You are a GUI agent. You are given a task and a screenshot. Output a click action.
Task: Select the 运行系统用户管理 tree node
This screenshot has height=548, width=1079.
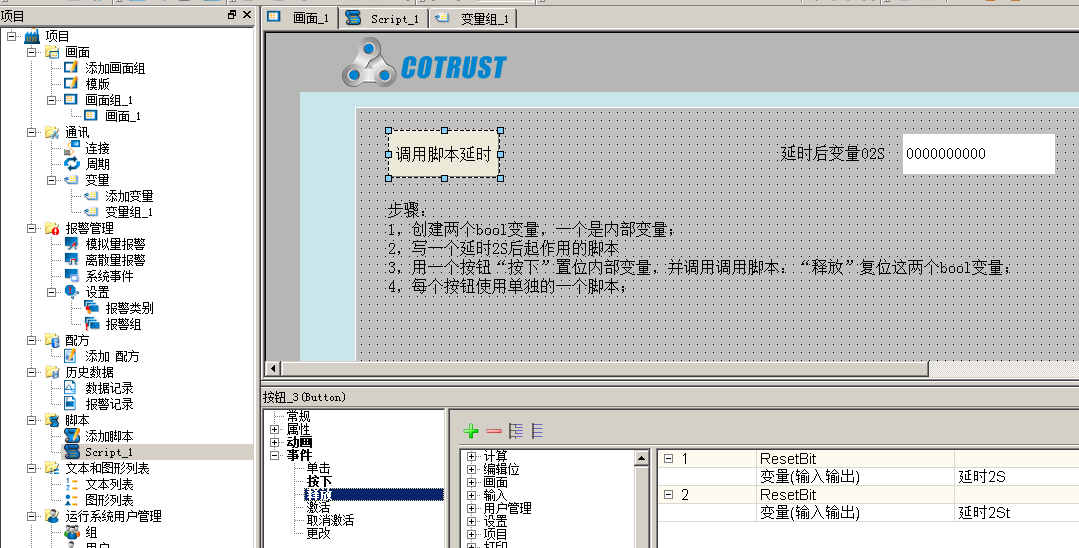[x=113, y=516]
